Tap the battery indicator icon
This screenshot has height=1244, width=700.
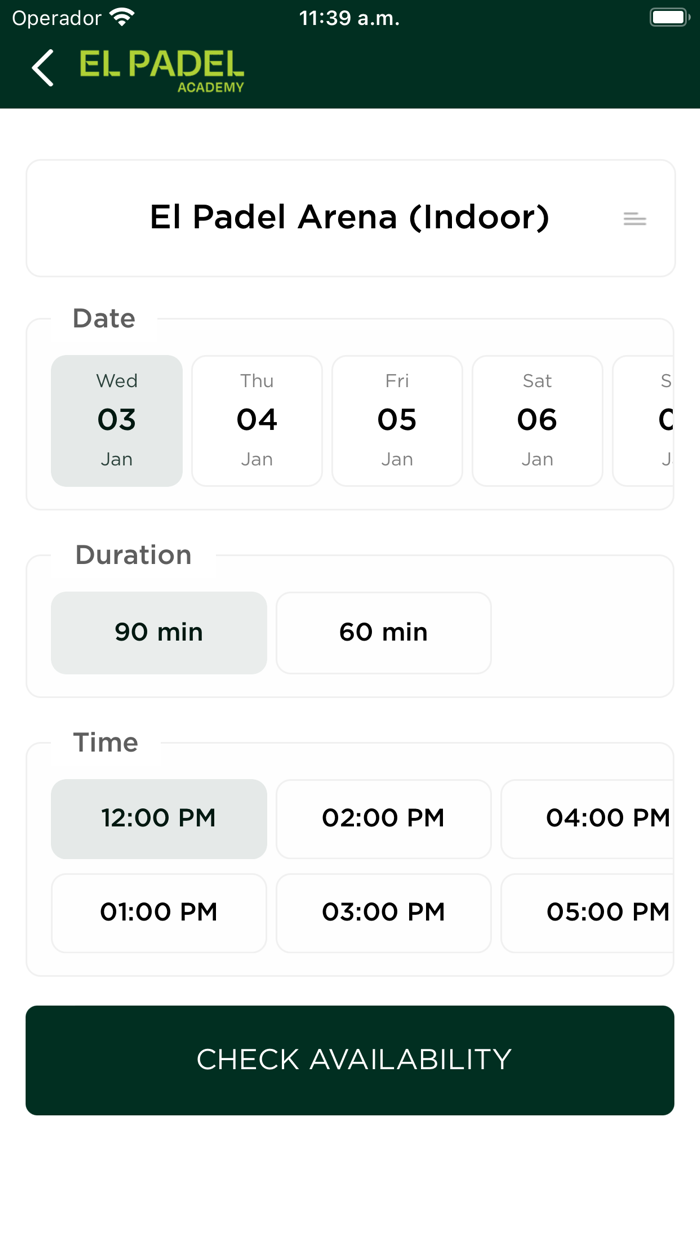click(667, 17)
